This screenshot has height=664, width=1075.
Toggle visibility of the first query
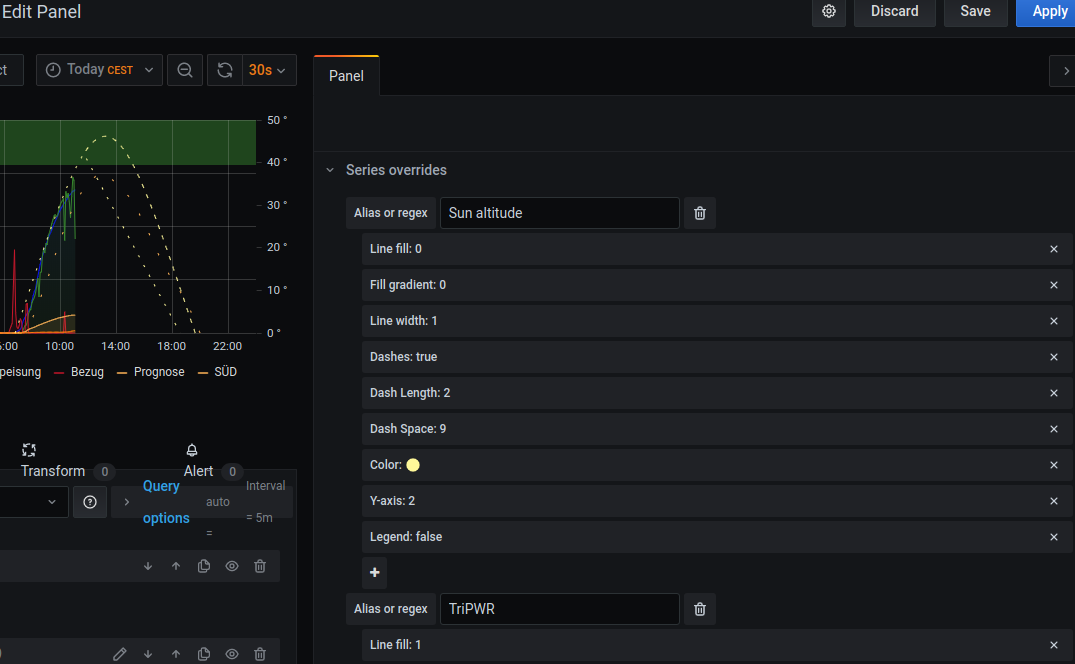pos(232,566)
